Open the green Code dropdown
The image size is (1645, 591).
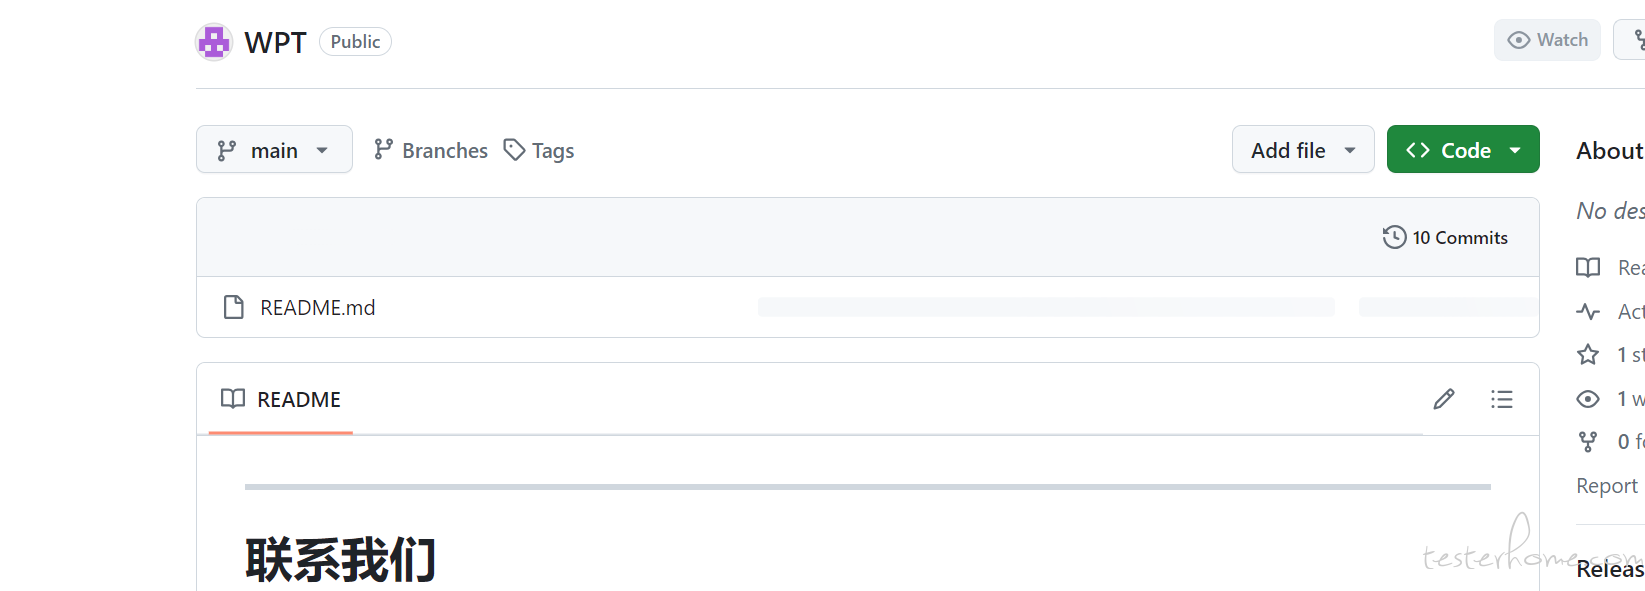pyautogui.click(x=1463, y=149)
